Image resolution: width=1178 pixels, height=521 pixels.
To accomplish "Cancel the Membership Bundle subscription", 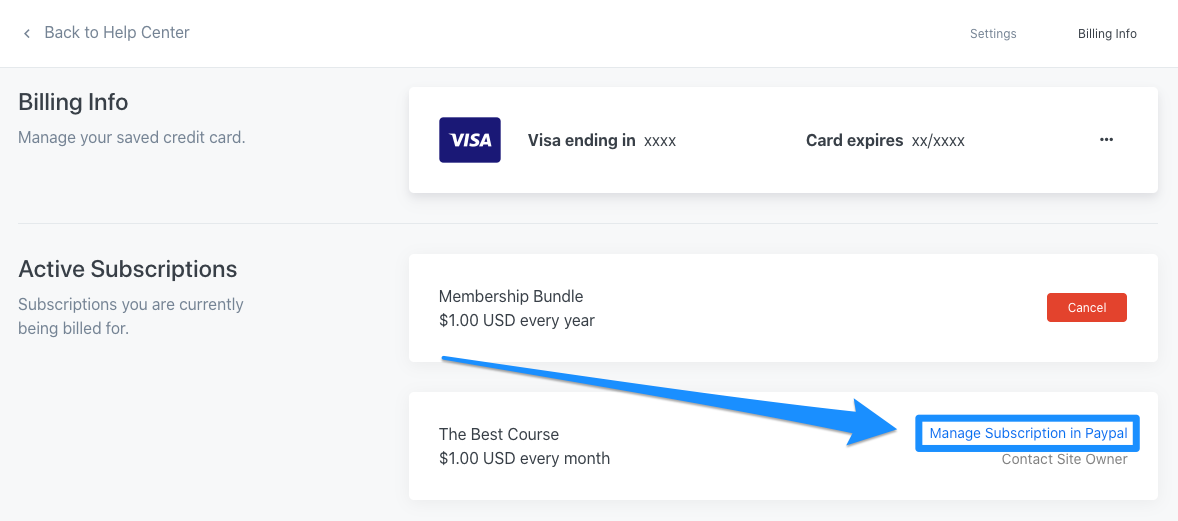I will (1086, 308).
